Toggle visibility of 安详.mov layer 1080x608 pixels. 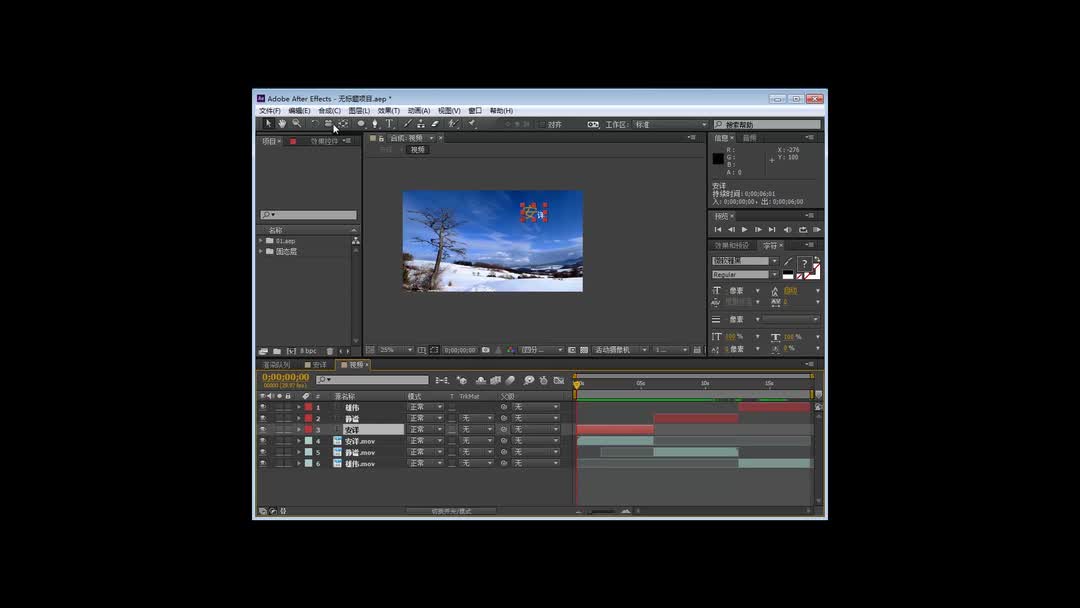(262, 441)
